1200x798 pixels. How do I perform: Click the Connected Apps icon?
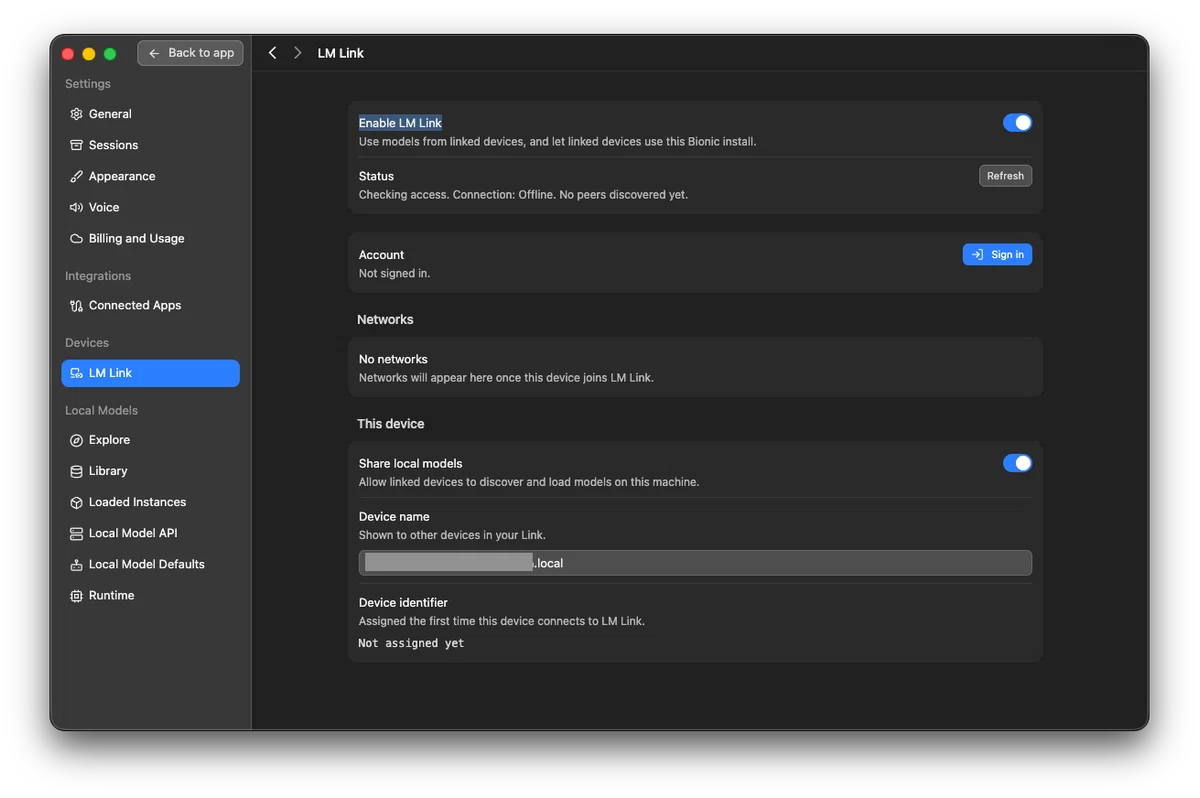coord(76,305)
